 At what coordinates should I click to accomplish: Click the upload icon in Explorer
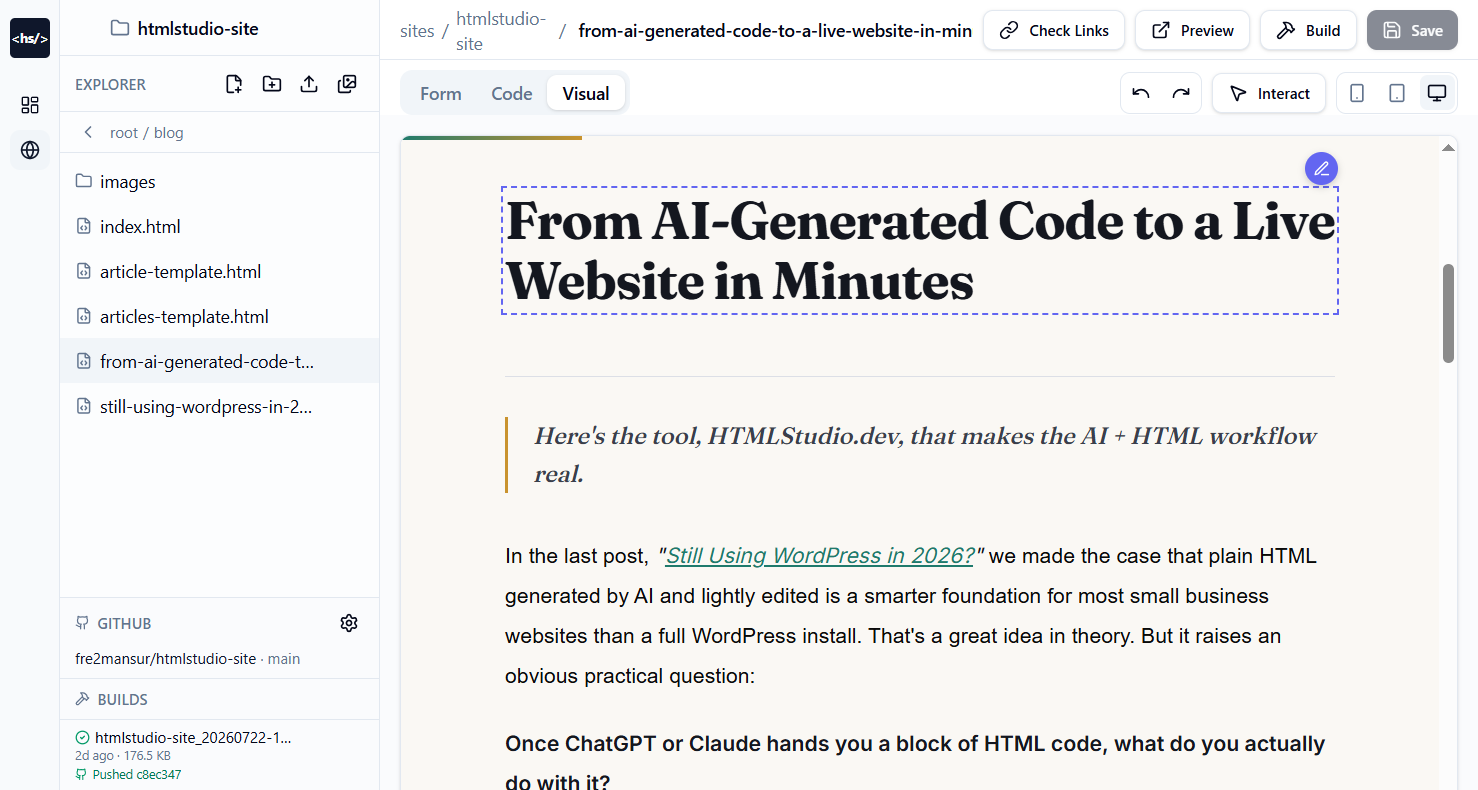click(x=309, y=84)
